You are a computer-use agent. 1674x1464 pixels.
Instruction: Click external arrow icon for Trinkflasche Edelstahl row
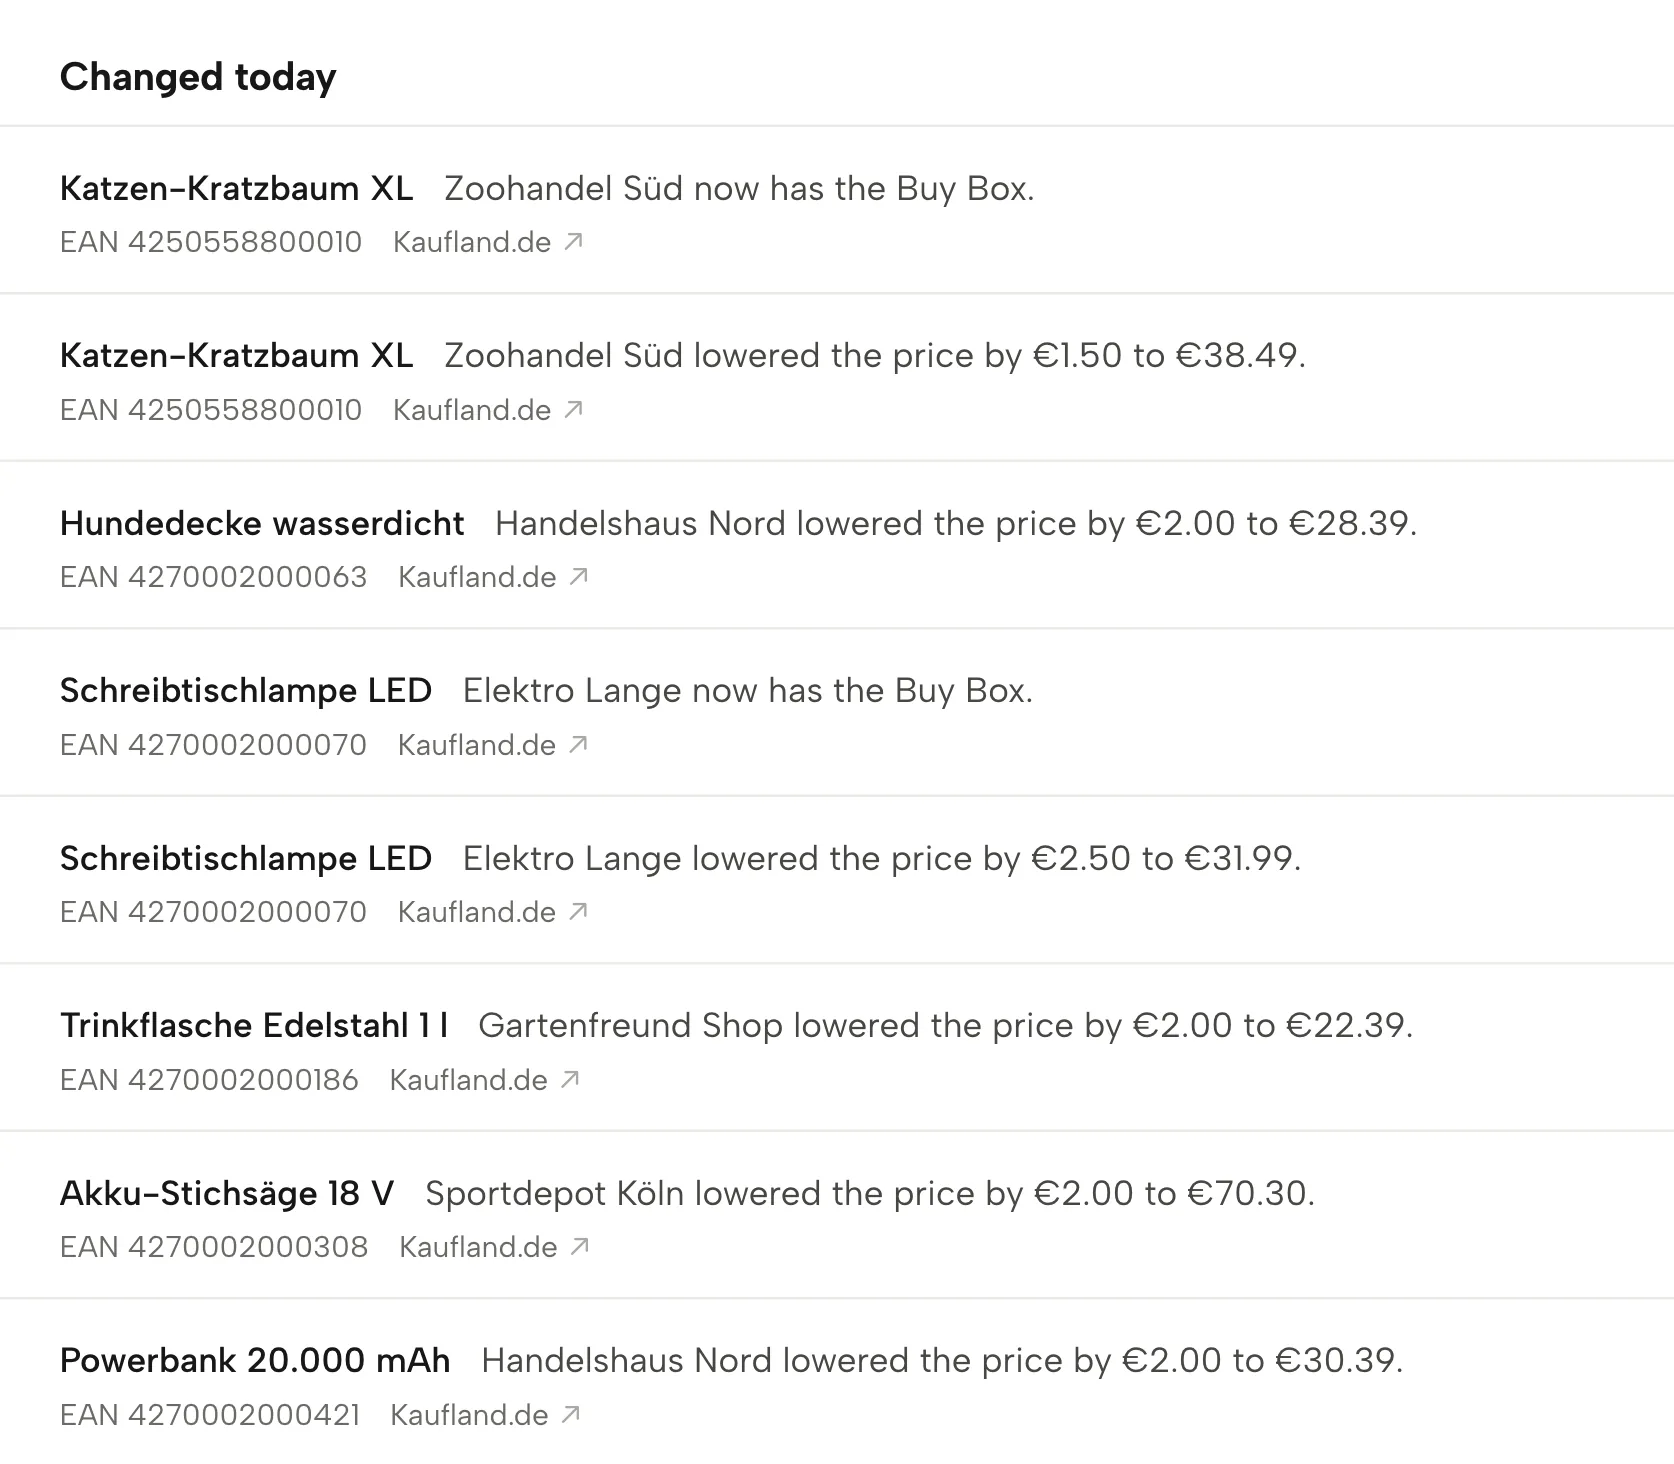570,1079
